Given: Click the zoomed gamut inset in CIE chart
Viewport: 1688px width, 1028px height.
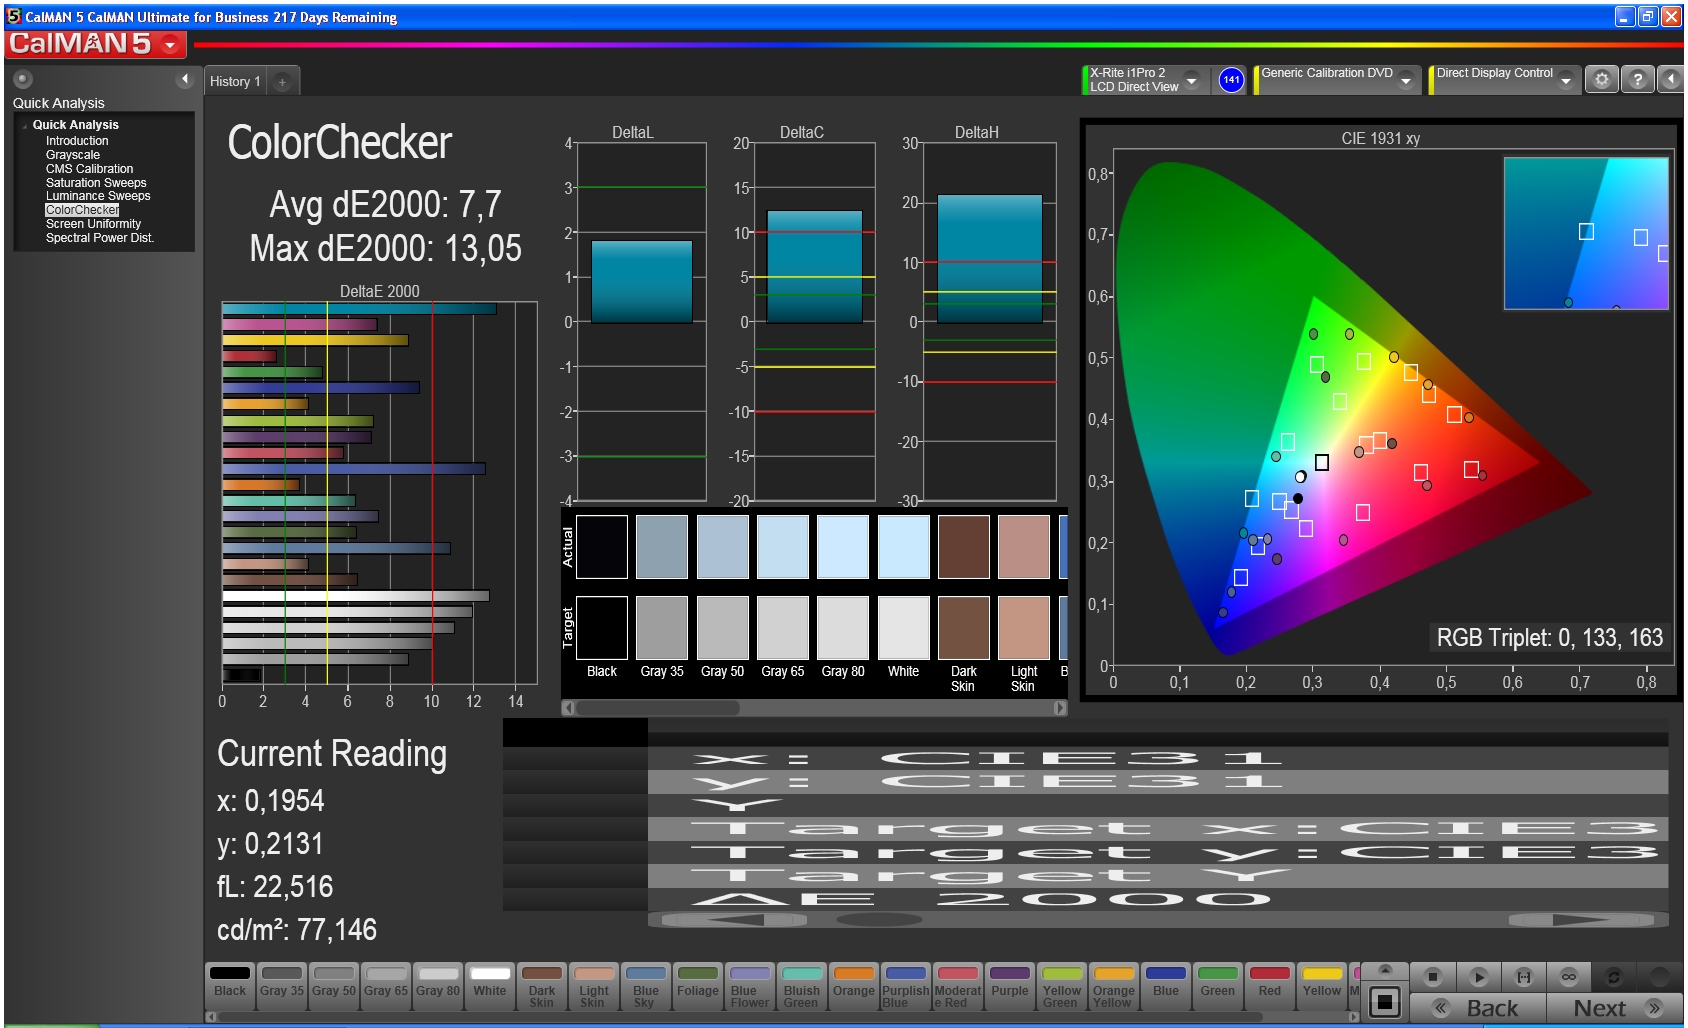Looking at the screenshot, I should point(1586,233).
